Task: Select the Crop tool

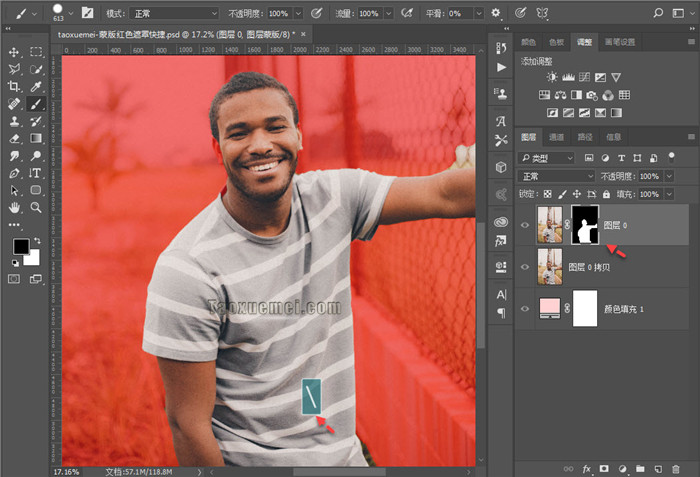Action: [14, 86]
